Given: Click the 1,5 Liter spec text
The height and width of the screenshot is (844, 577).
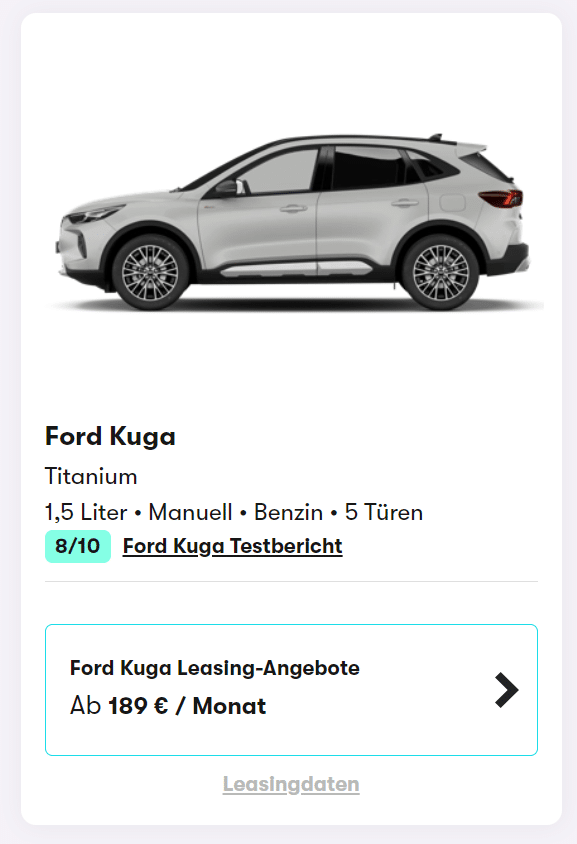Looking at the screenshot, I should (86, 512).
